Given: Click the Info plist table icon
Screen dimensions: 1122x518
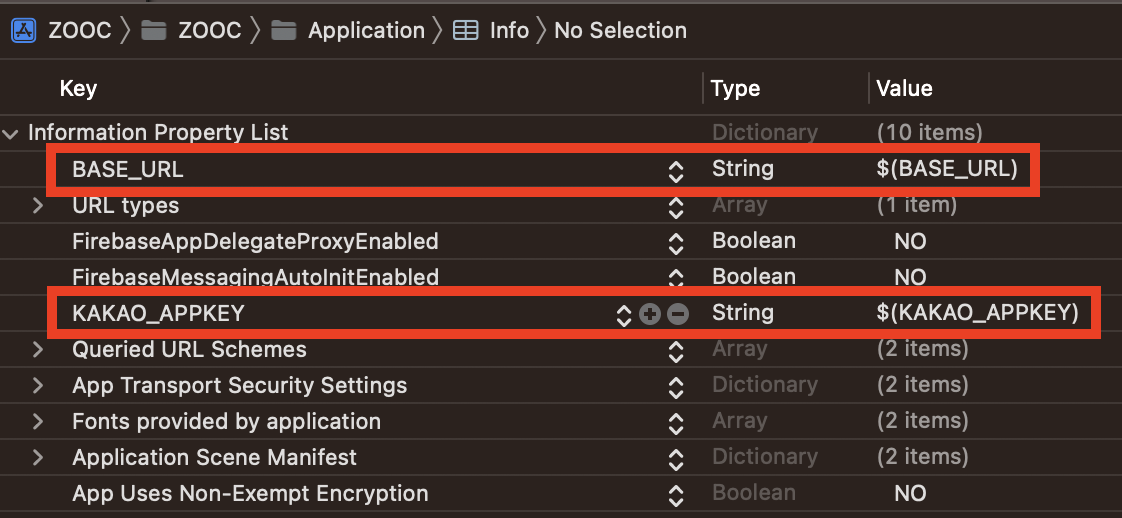Looking at the screenshot, I should (465, 30).
